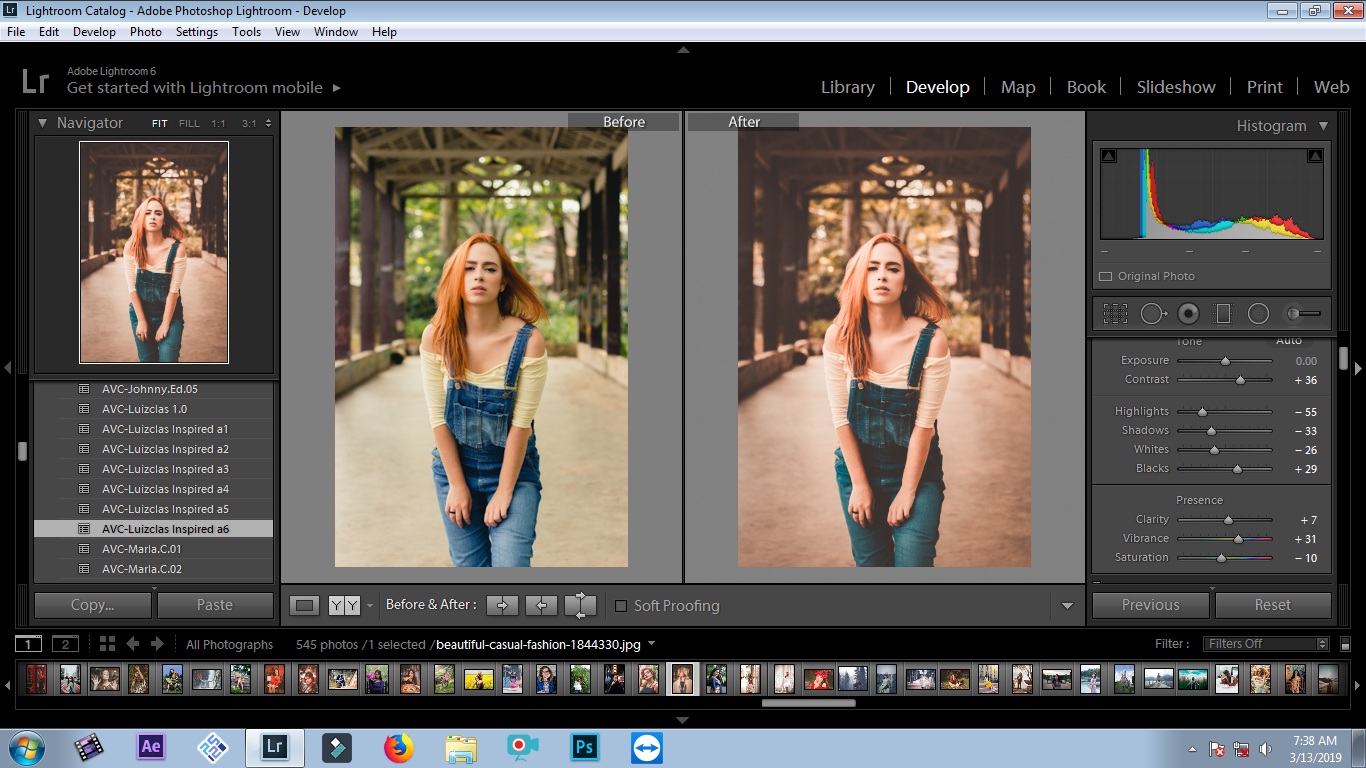1366x768 pixels.
Task: Click the Previous button
Action: tap(1150, 605)
